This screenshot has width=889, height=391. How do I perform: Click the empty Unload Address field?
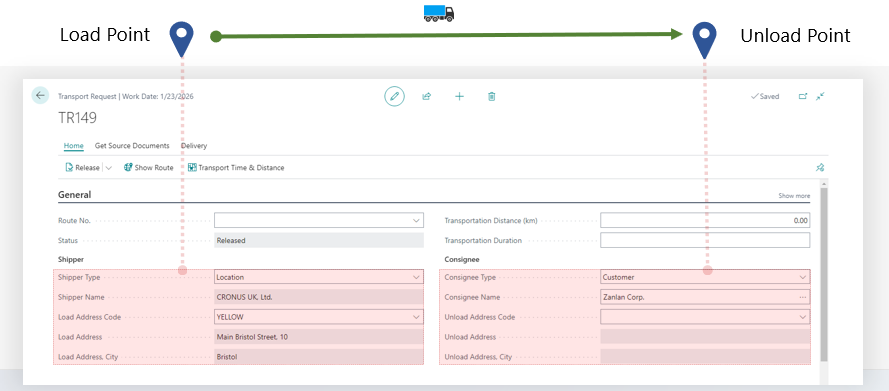click(x=705, y=337)
